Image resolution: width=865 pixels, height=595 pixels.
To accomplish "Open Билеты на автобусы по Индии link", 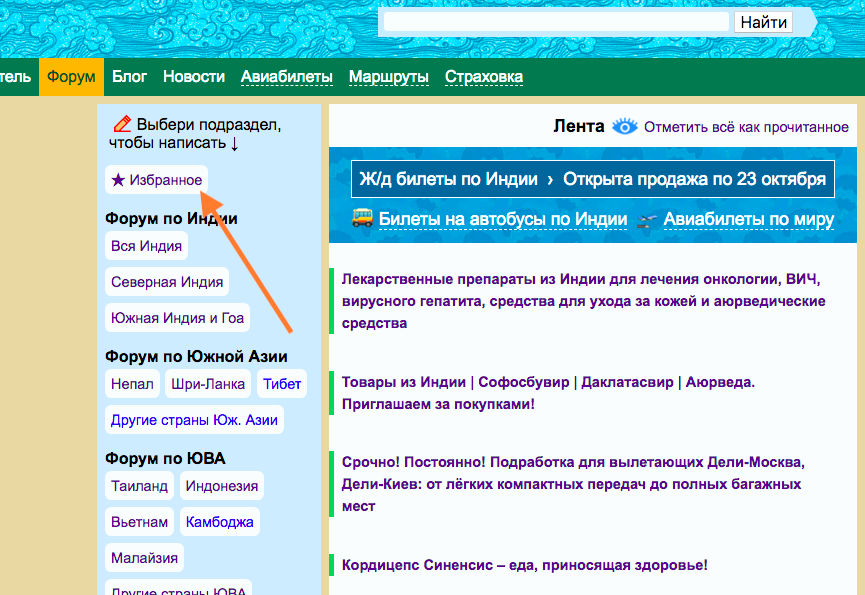I will click(503, 220).
